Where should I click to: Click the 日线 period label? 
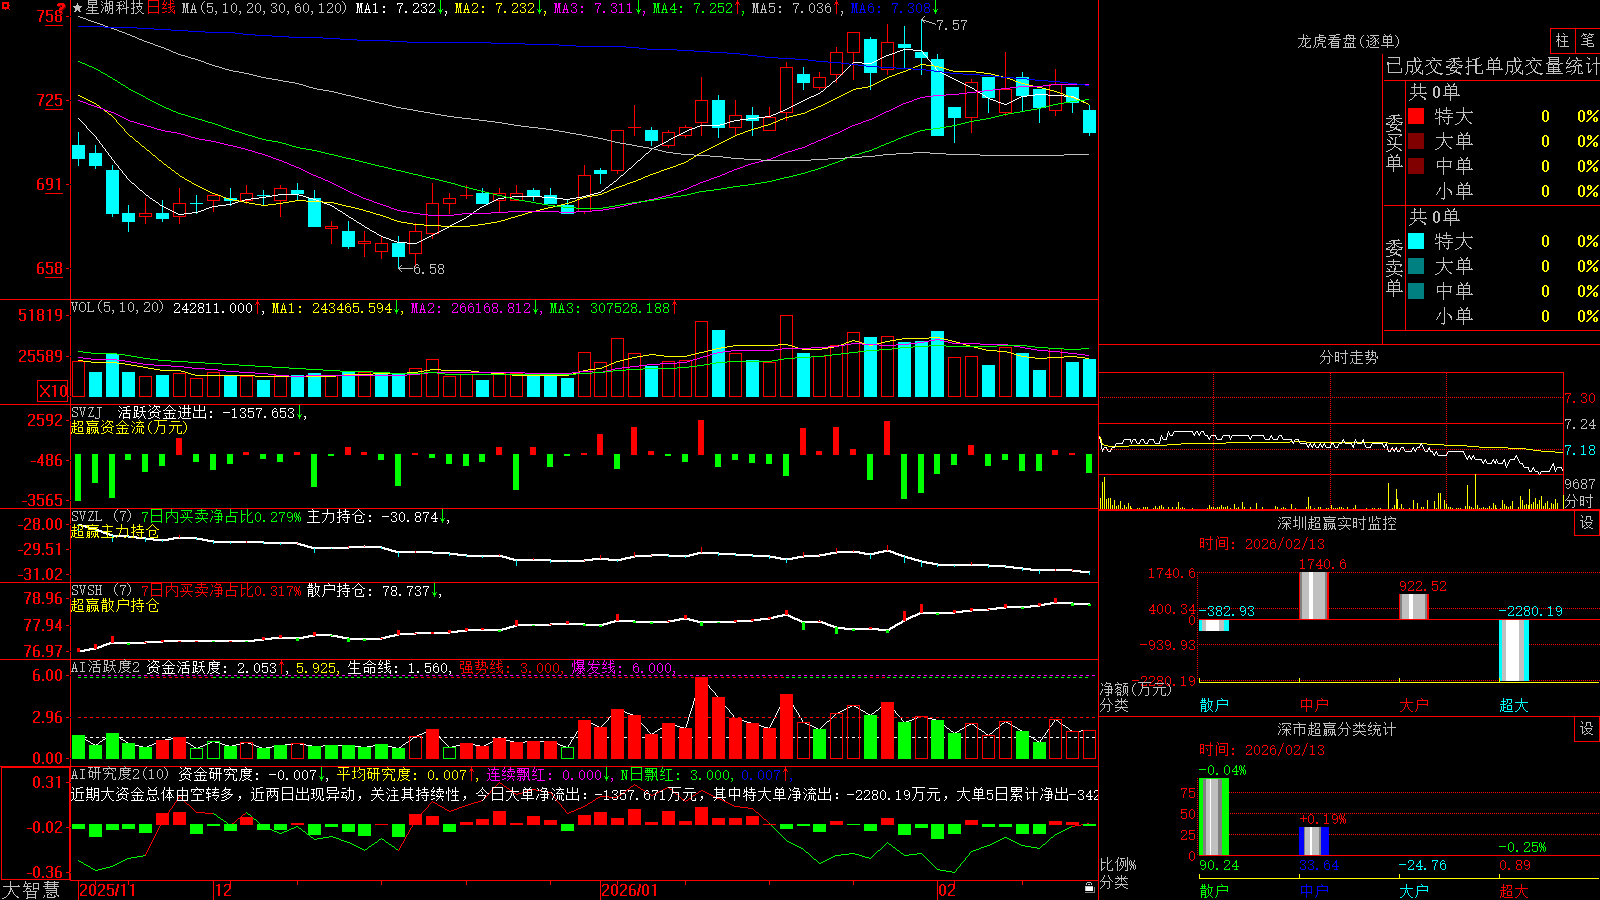[x=161, y=8]
